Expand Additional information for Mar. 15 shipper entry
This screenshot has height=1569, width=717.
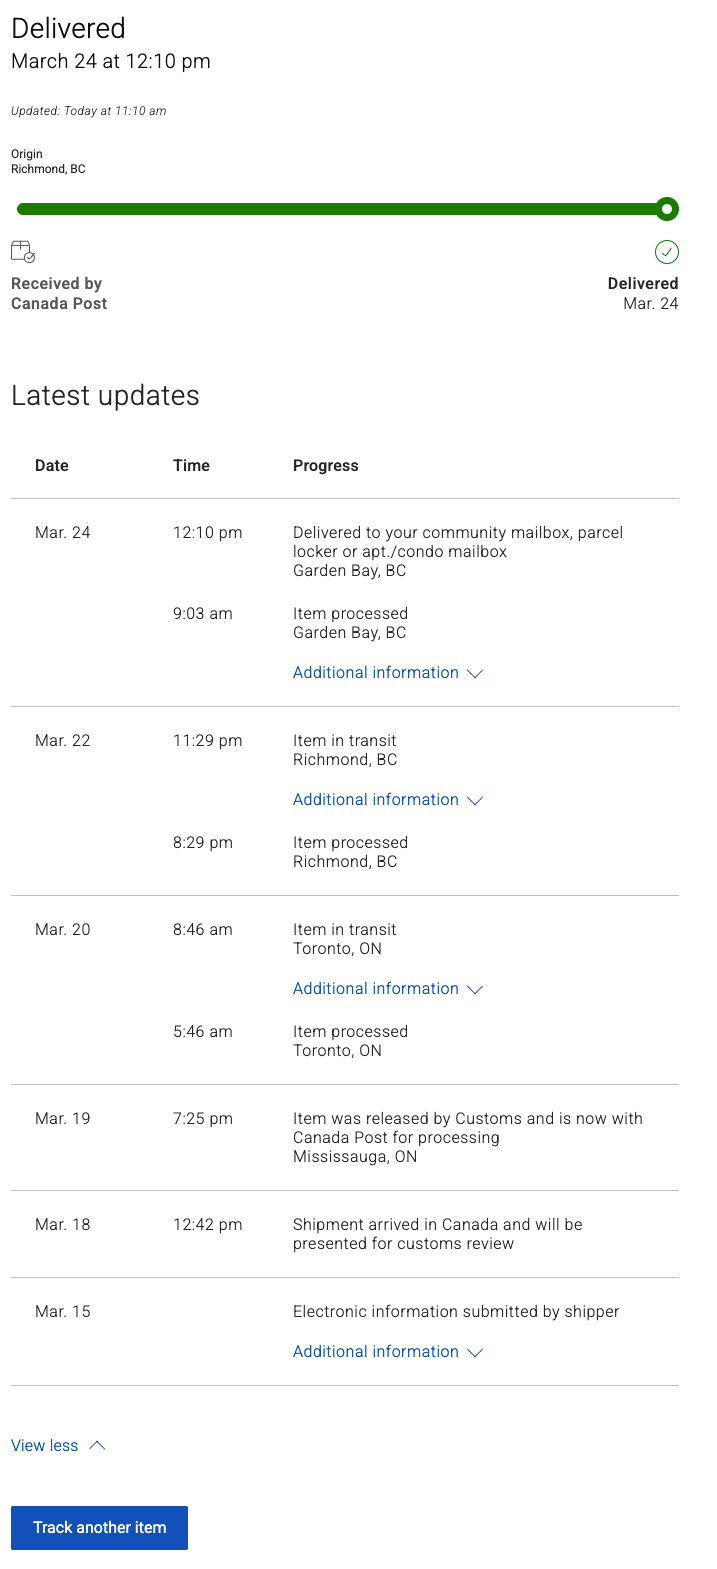[387, 1352]
